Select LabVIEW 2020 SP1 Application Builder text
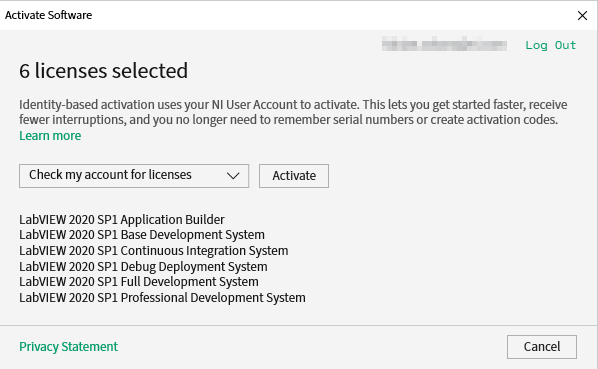The image size is (598, 369). pos(122,220)
